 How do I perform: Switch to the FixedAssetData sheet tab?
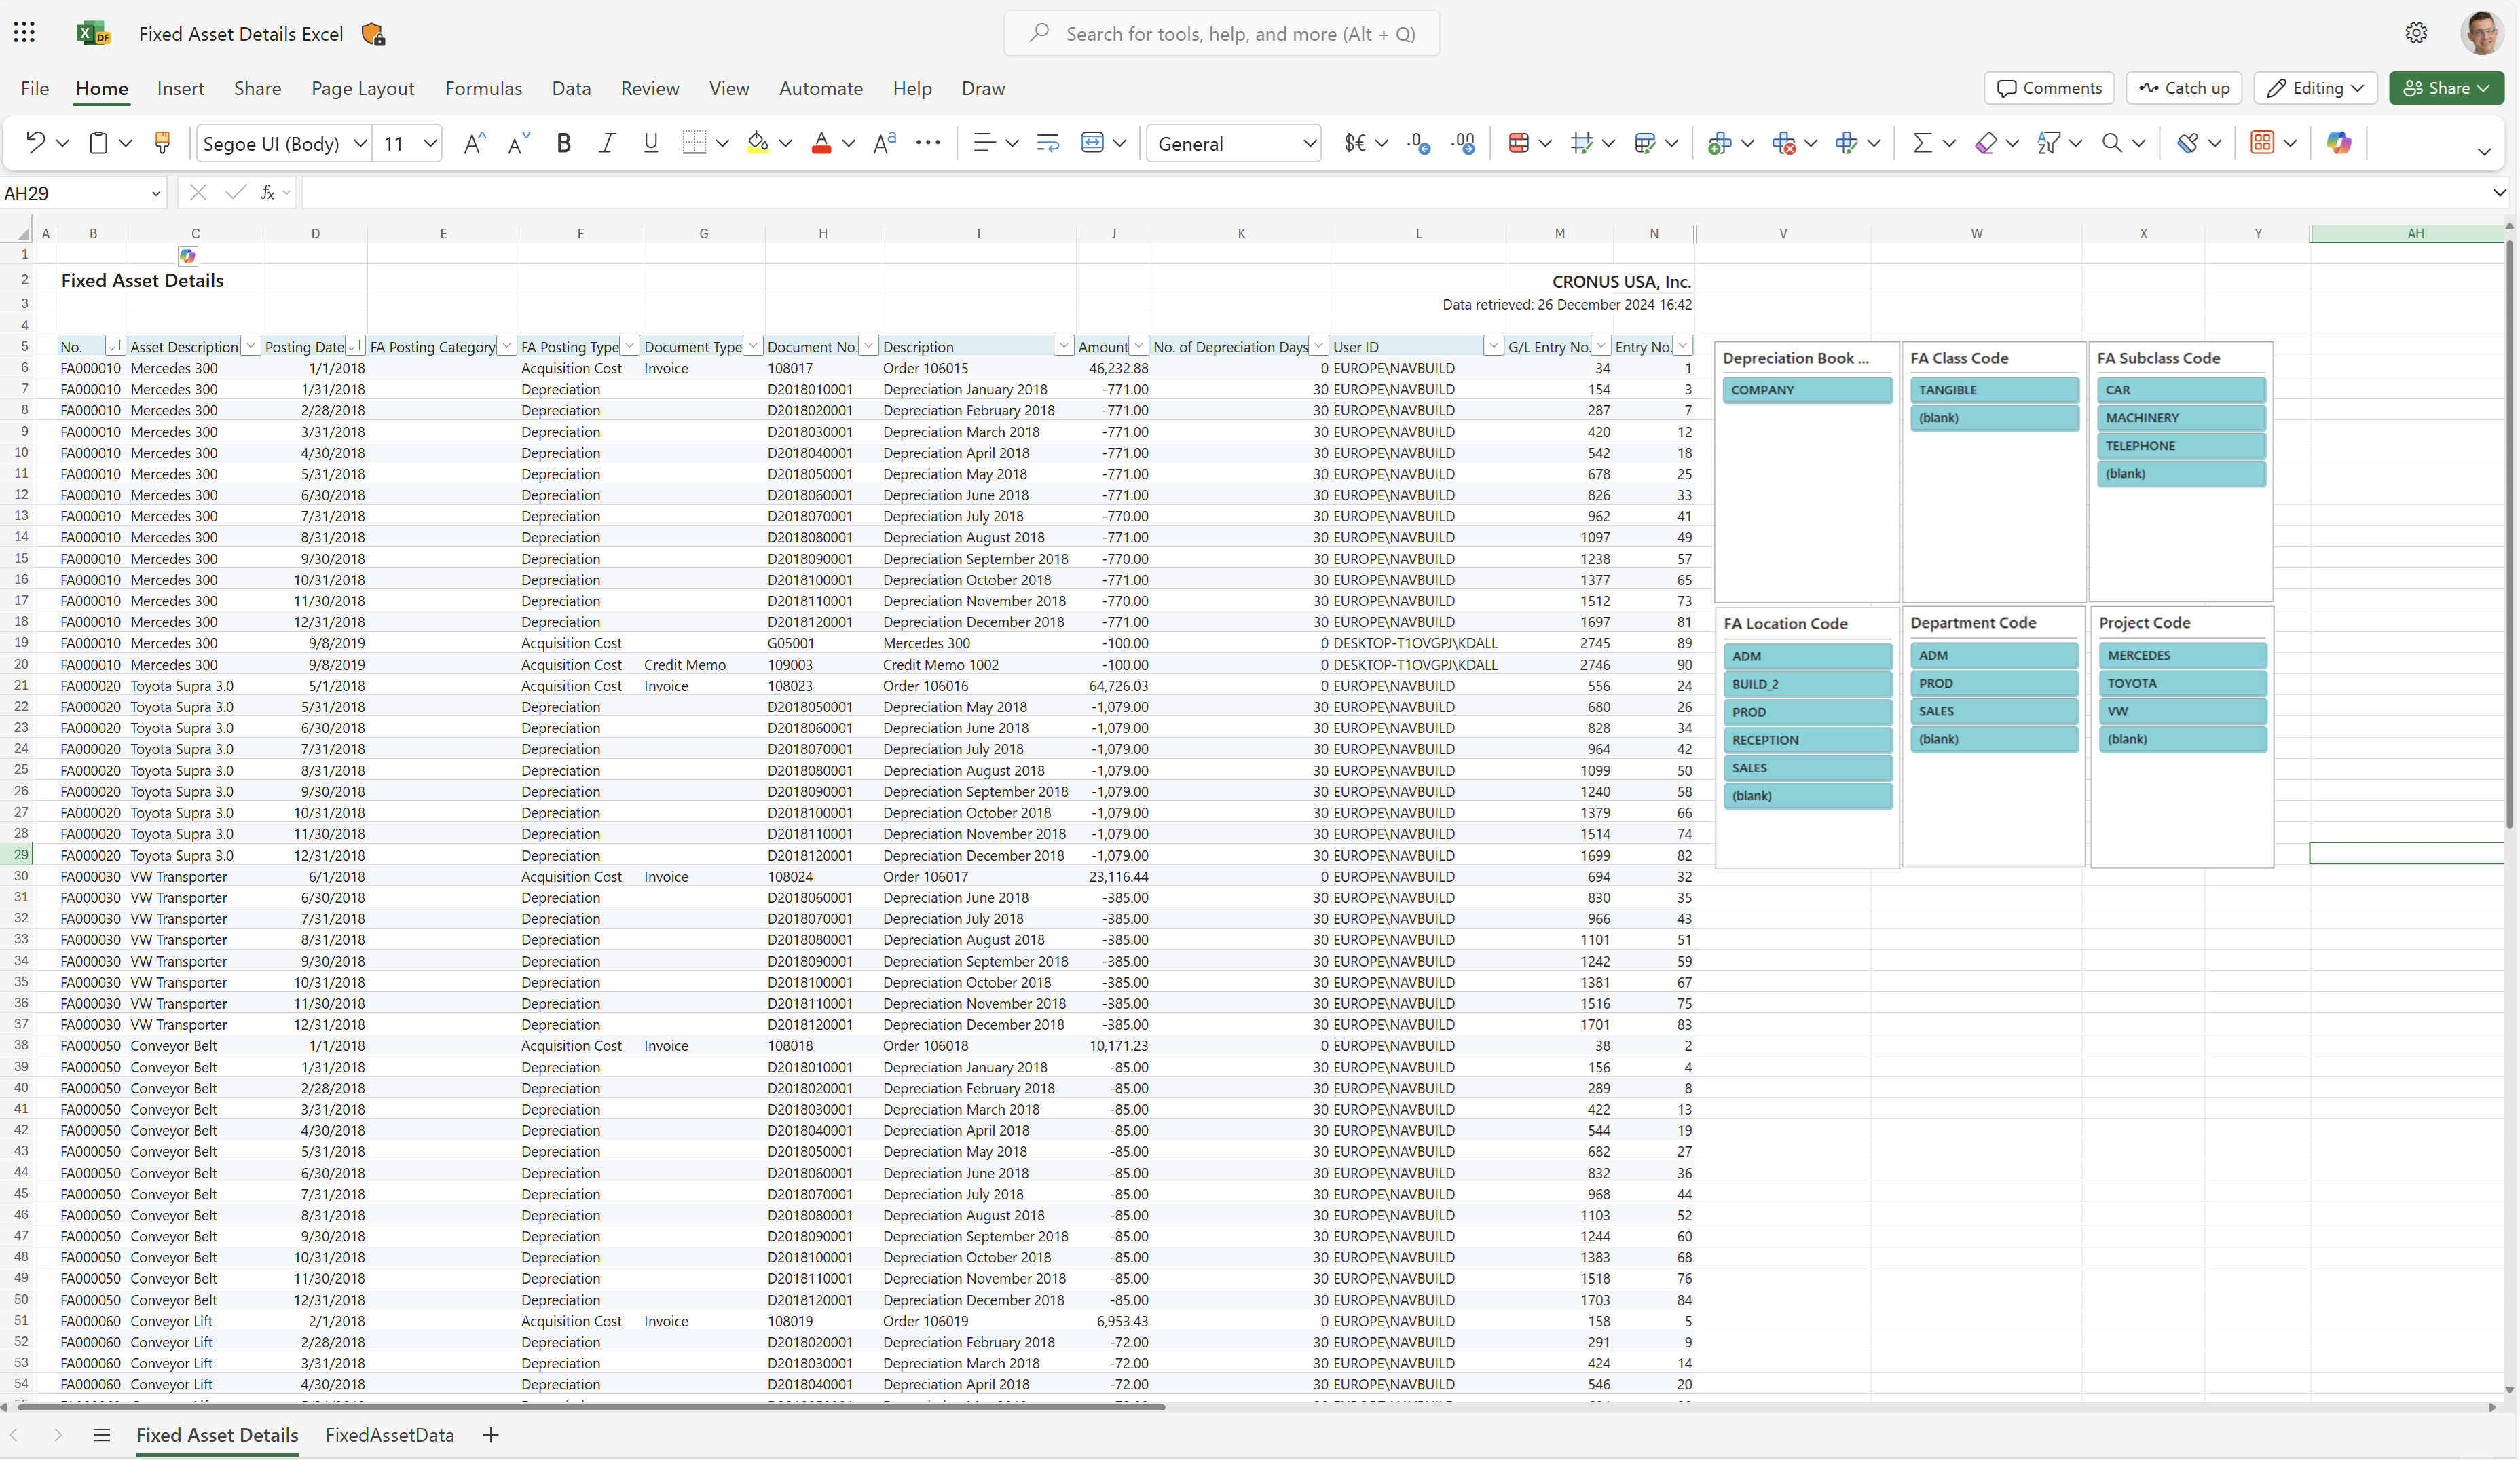click(388, 1434)
